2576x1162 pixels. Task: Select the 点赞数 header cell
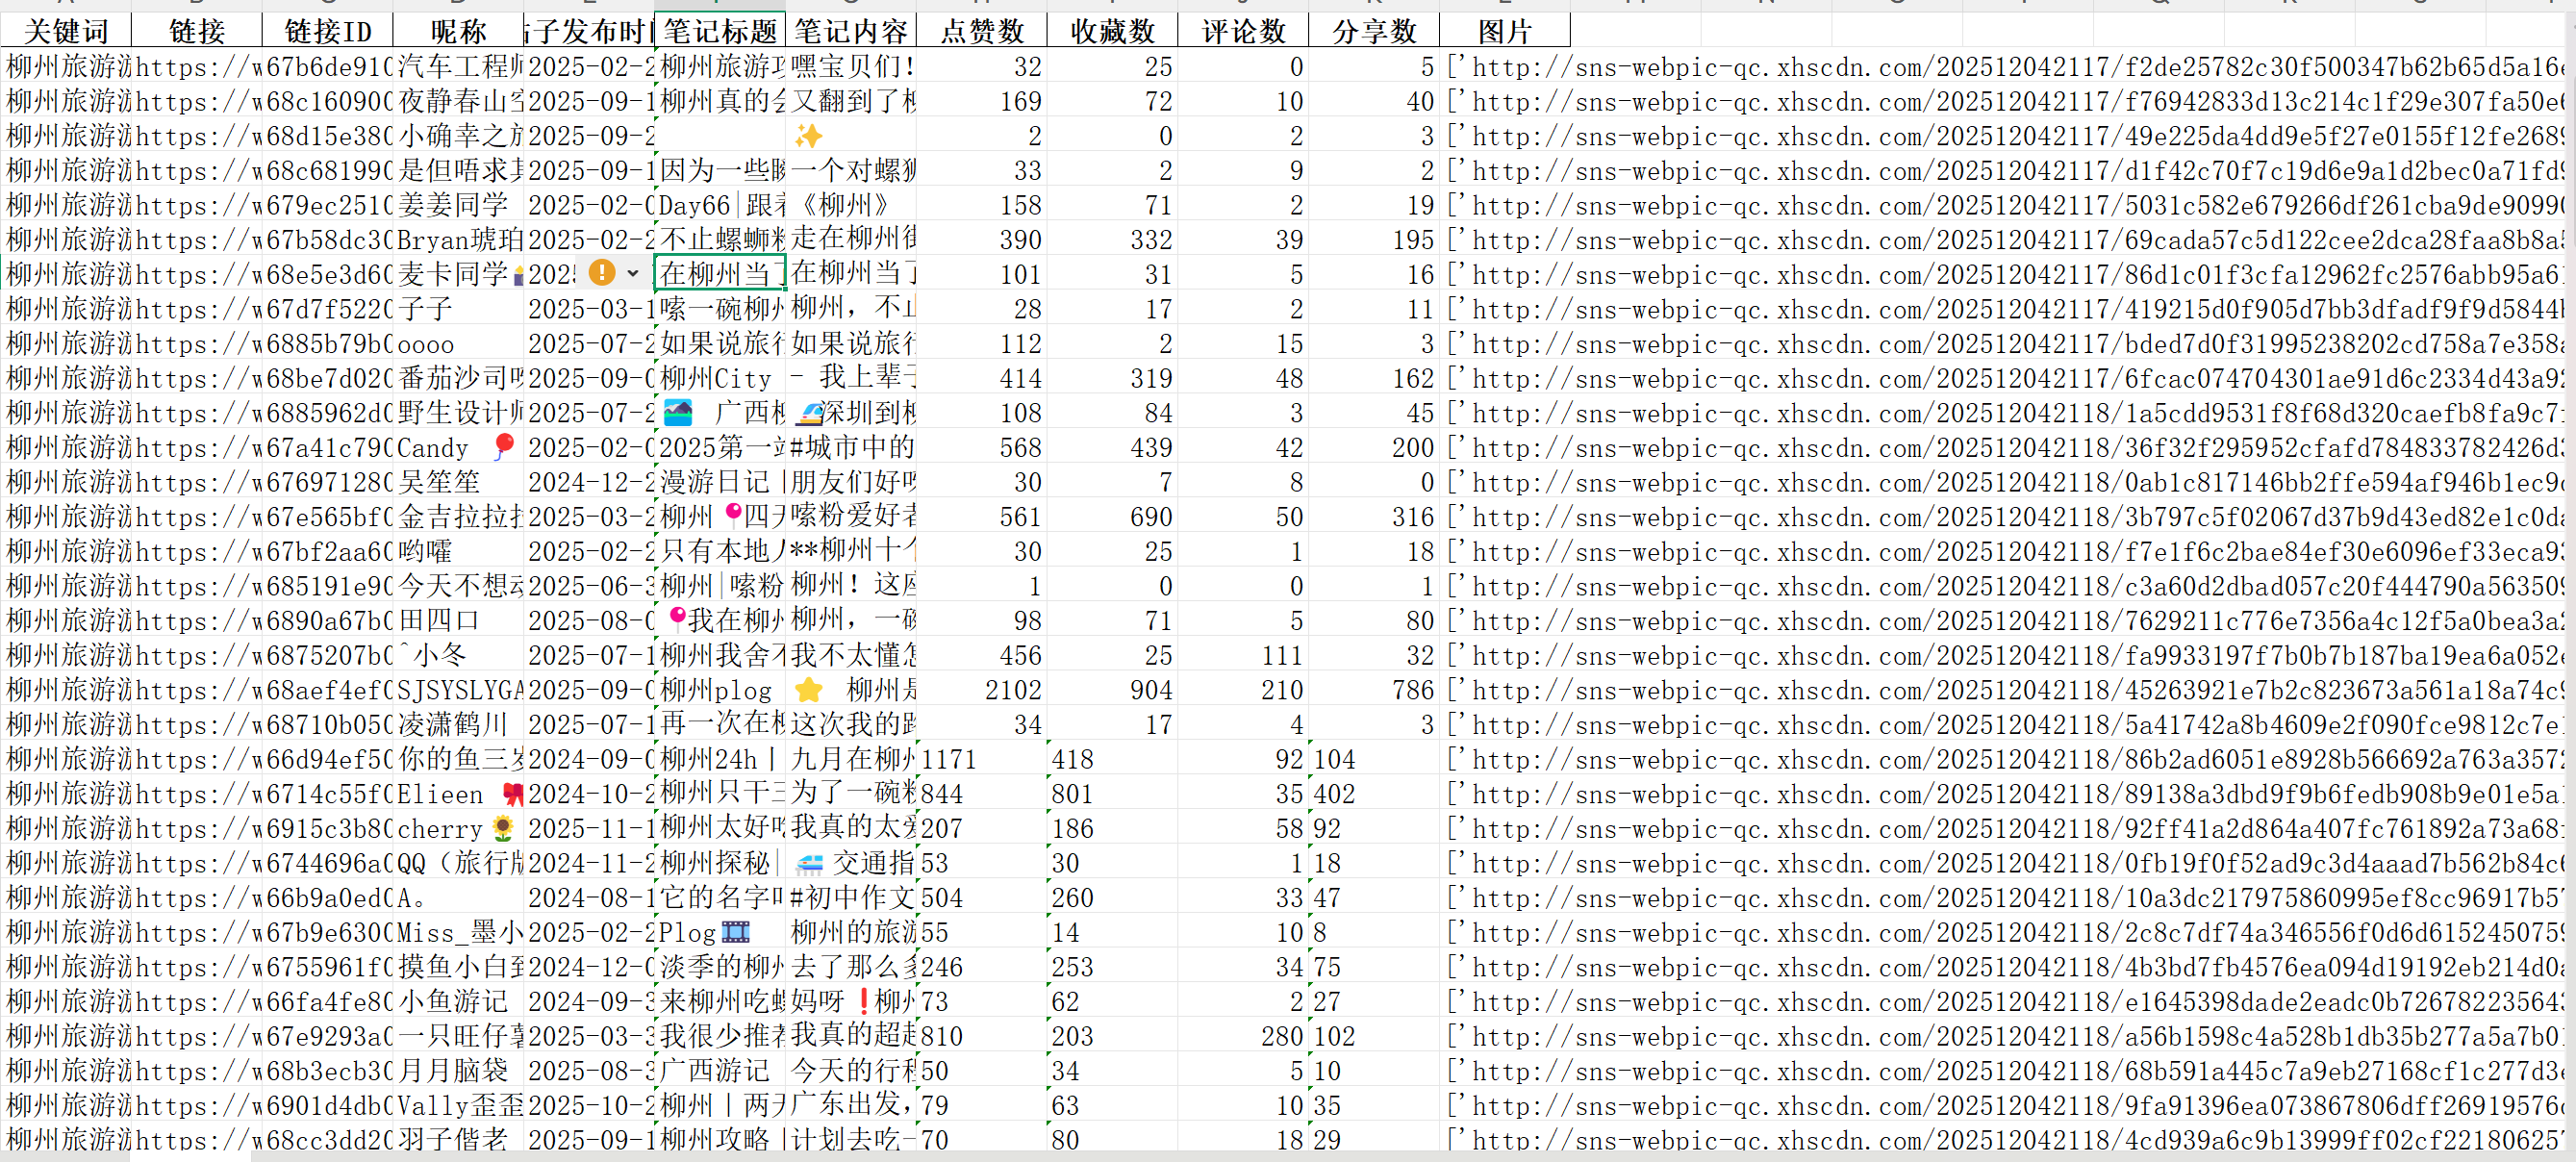click(x=981, y=31)
